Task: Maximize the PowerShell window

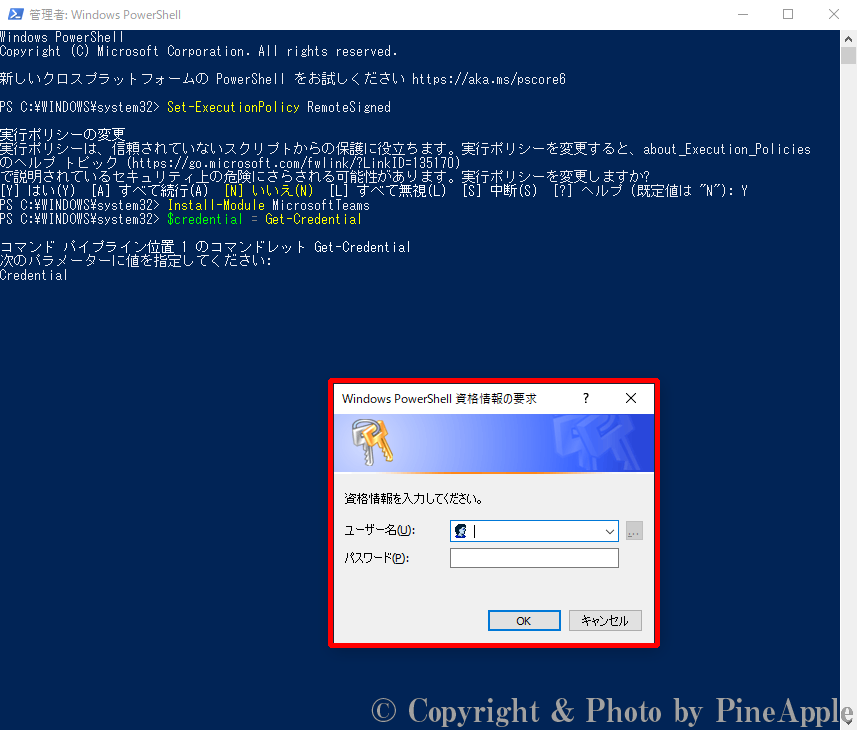Action: 788,15
